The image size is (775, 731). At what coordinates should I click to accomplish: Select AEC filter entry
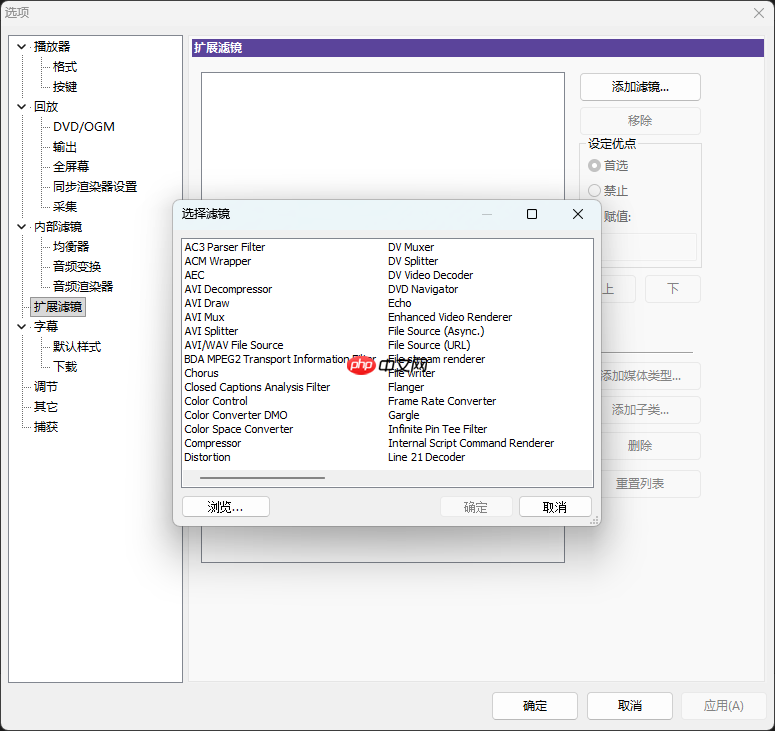point(194,275)
